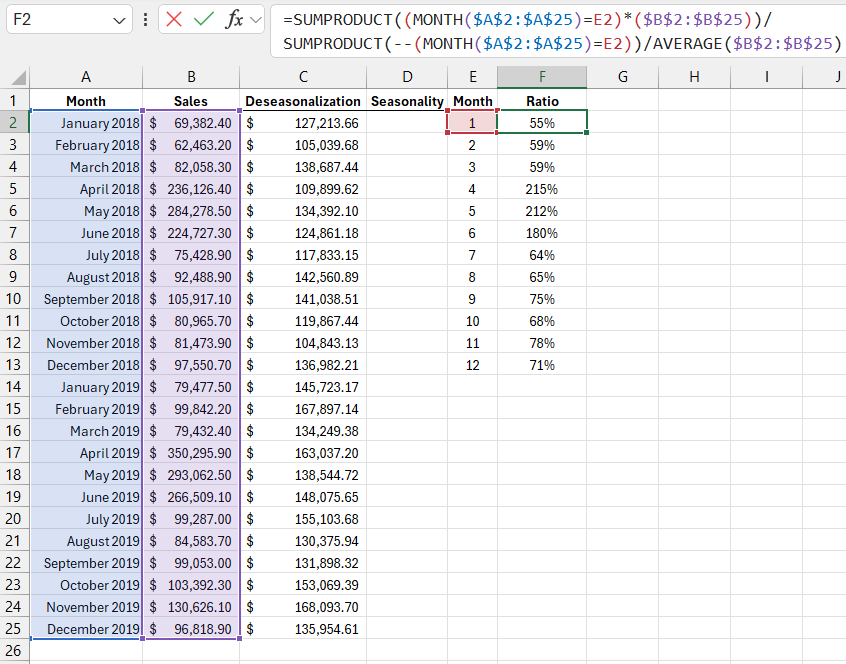The height and width of the screenshot is (664, 846).
Task: Click cell C14 with value 145,723.17
Action: pyautogui.click(x=303, y=387)
